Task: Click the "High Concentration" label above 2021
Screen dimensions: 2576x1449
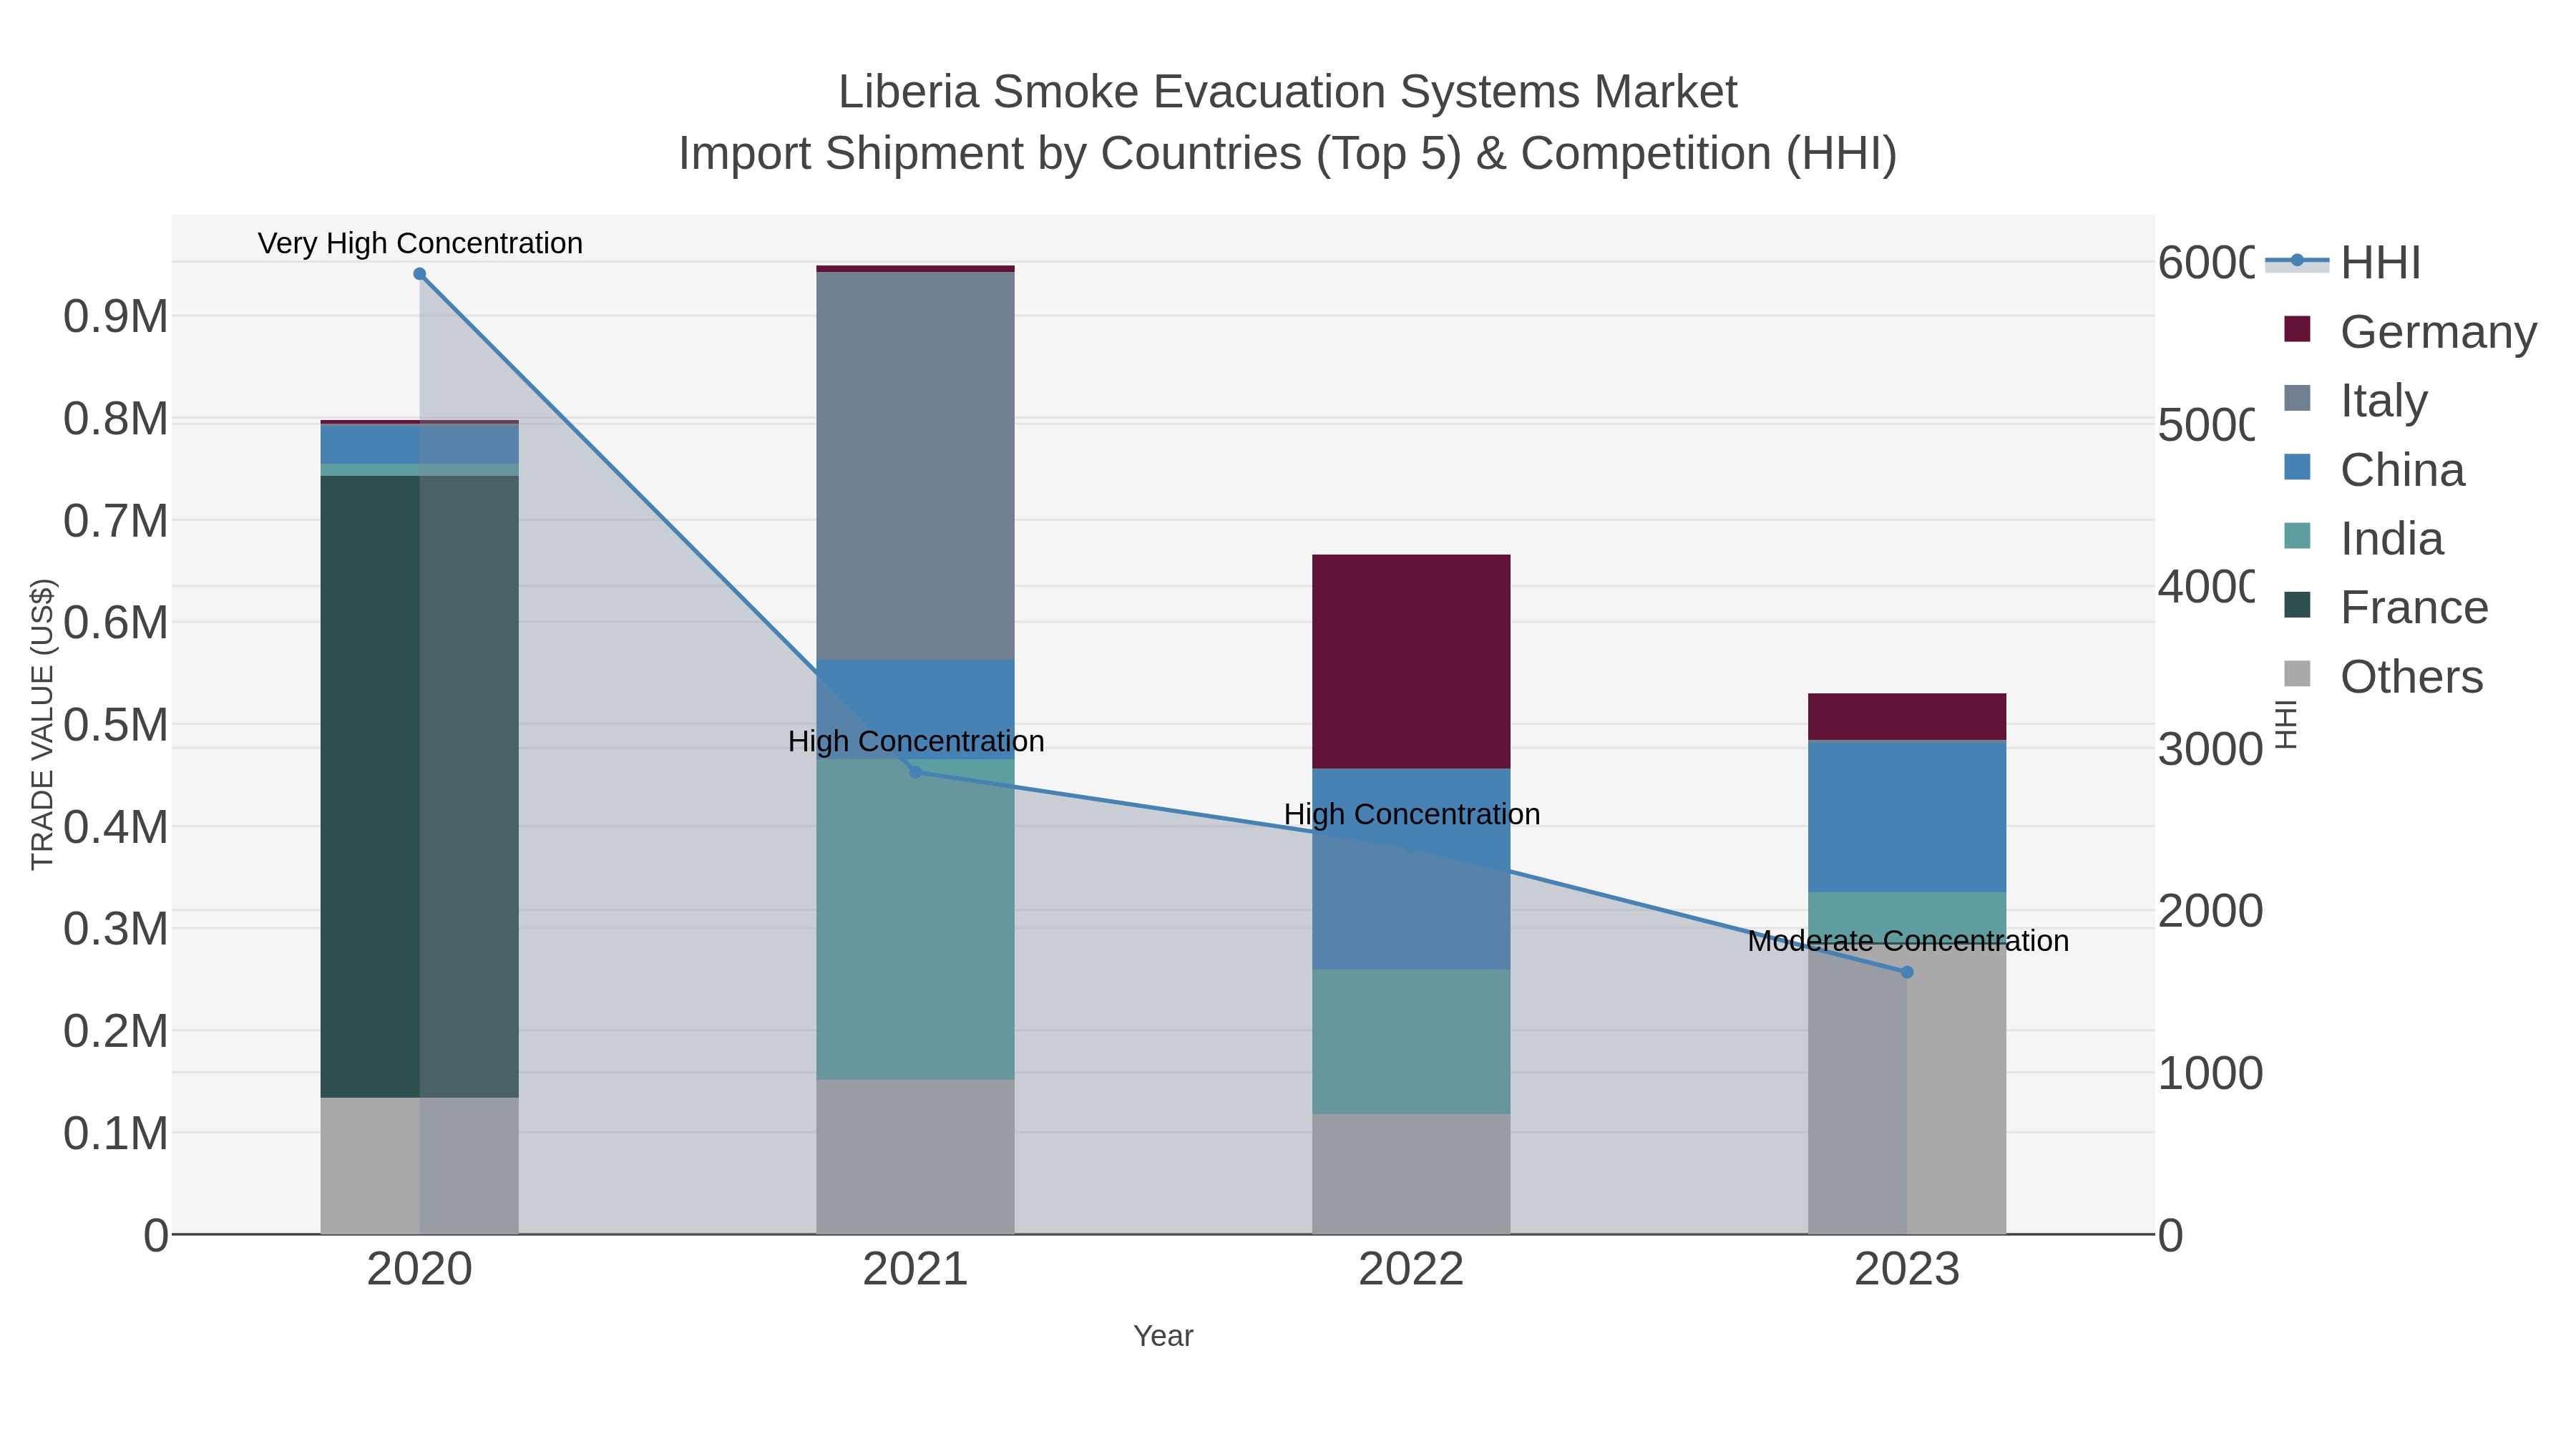Action: (916, 741)
